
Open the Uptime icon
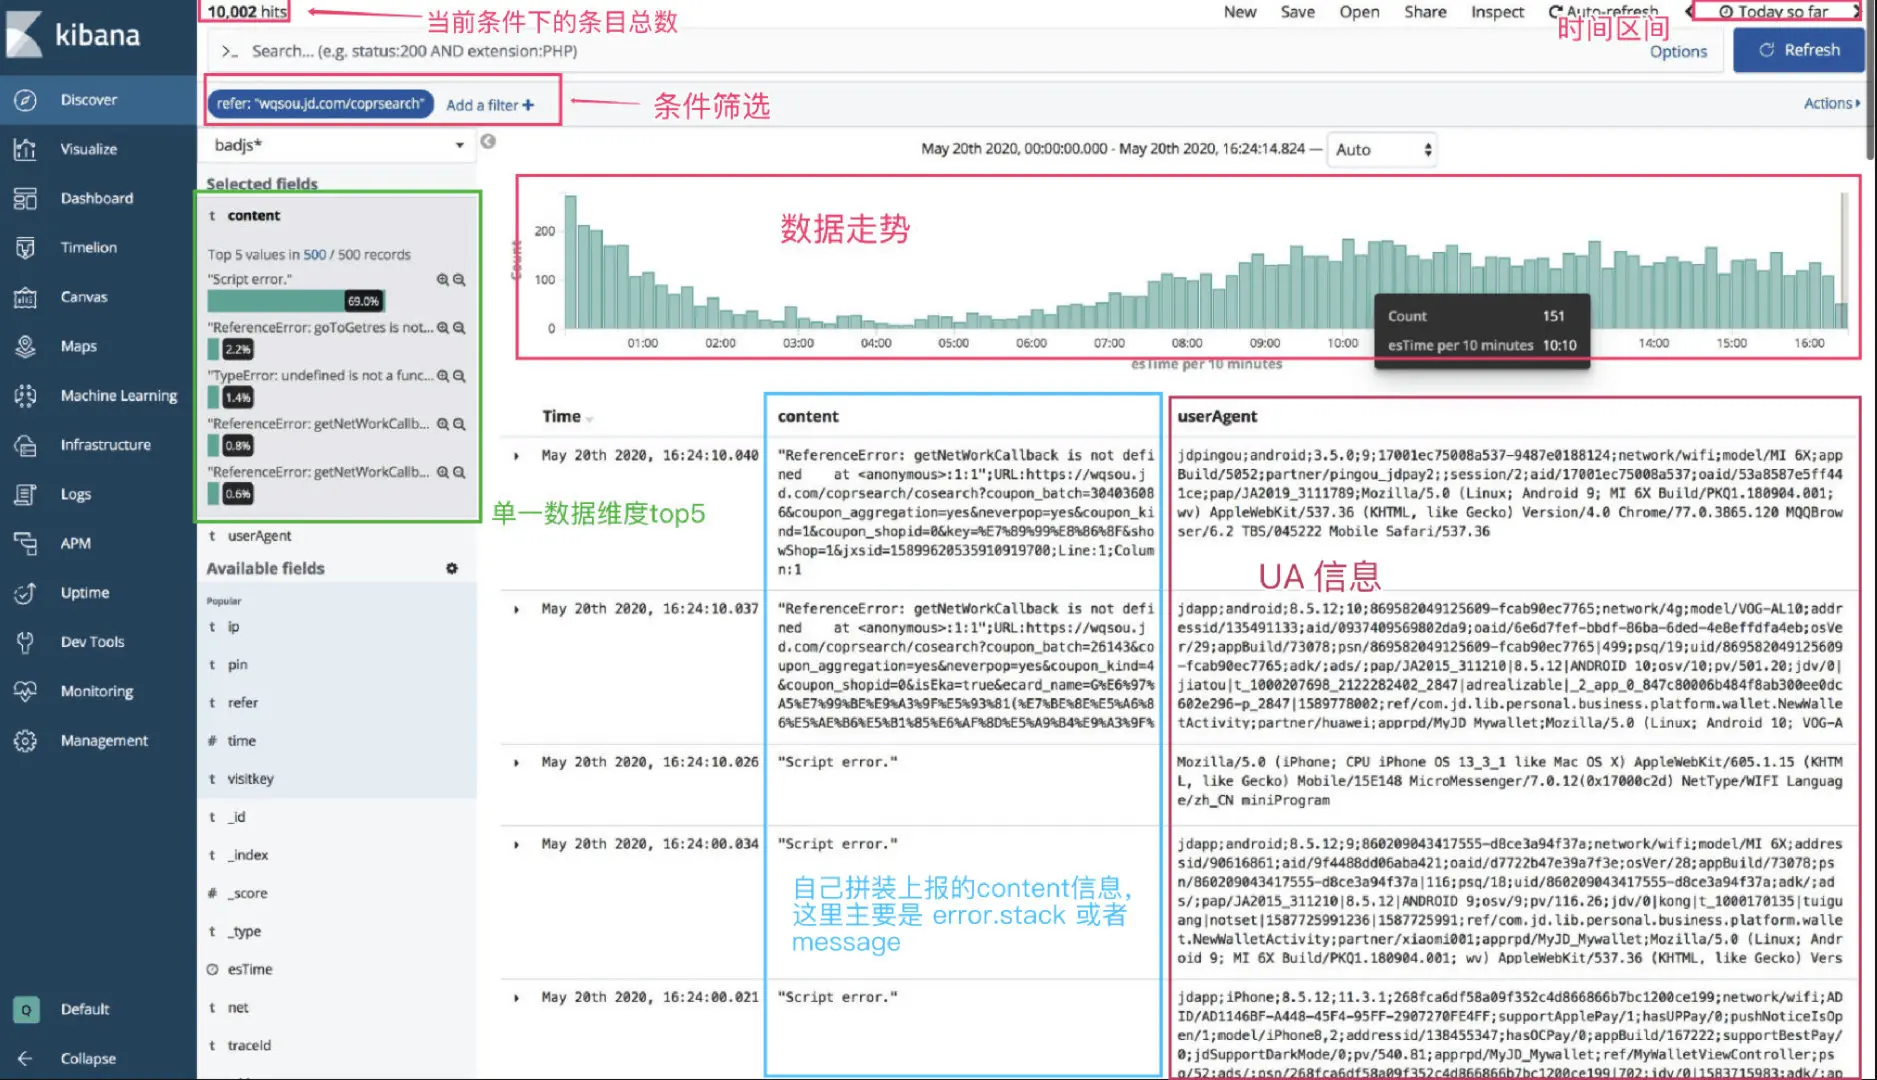(26, 593)
